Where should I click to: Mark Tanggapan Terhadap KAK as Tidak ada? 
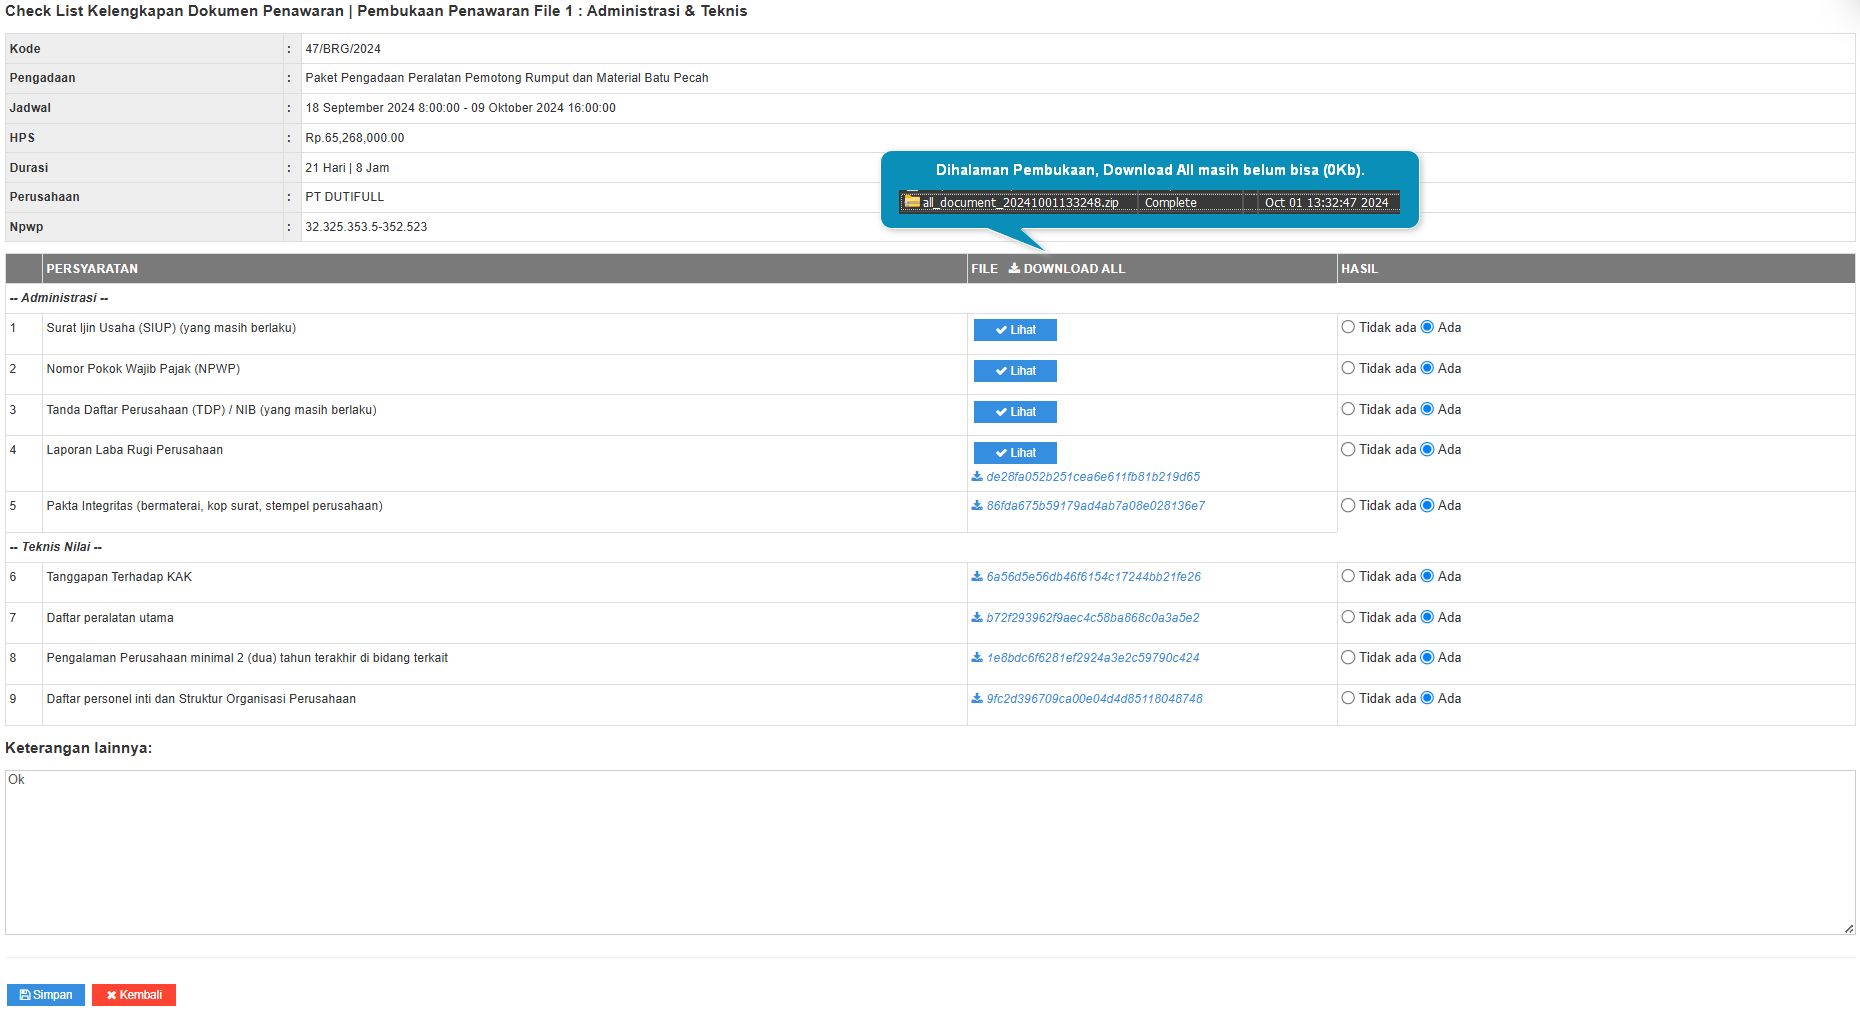[x=1348, y=576]
